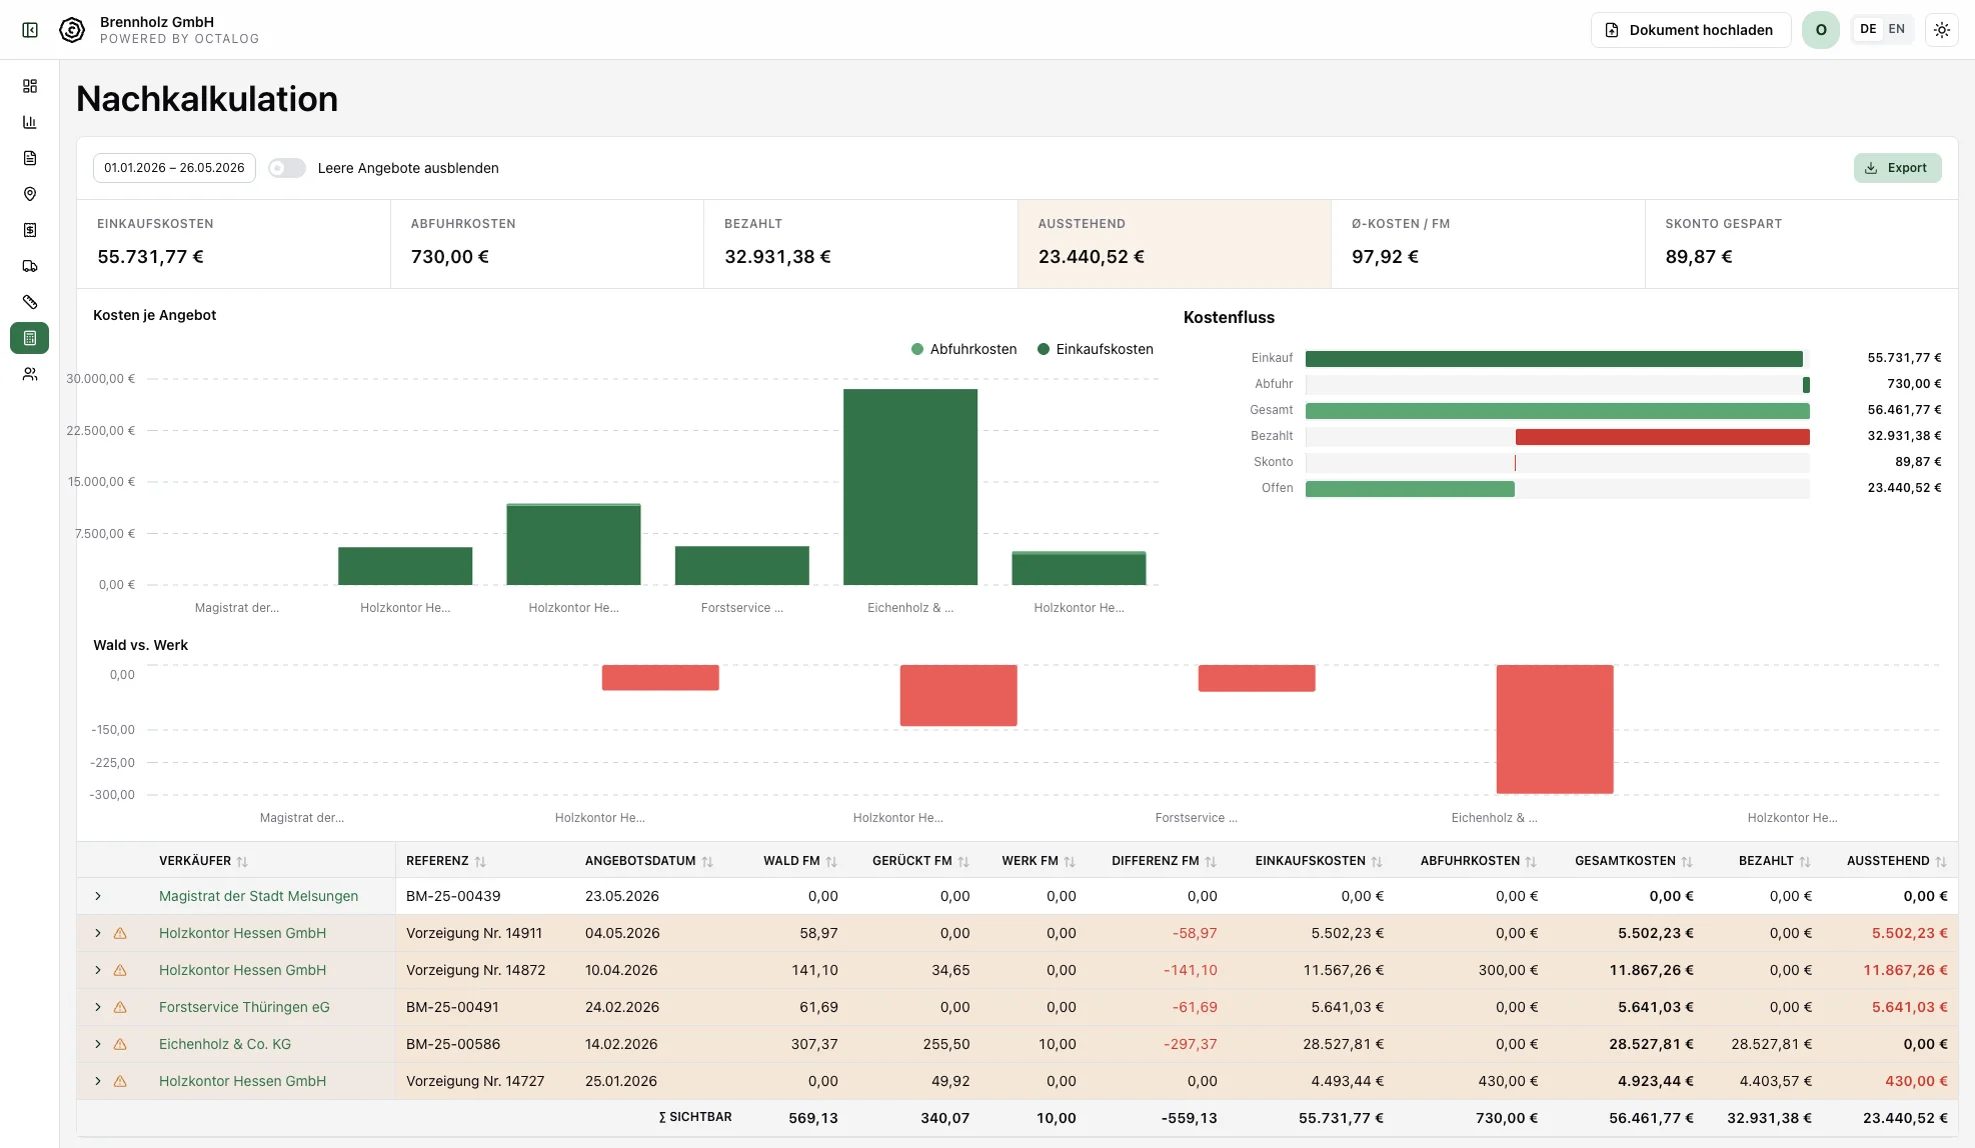1975x1148 pixels.
Task: Open the map pin locations sidebar icon
Action: (30, 194)
